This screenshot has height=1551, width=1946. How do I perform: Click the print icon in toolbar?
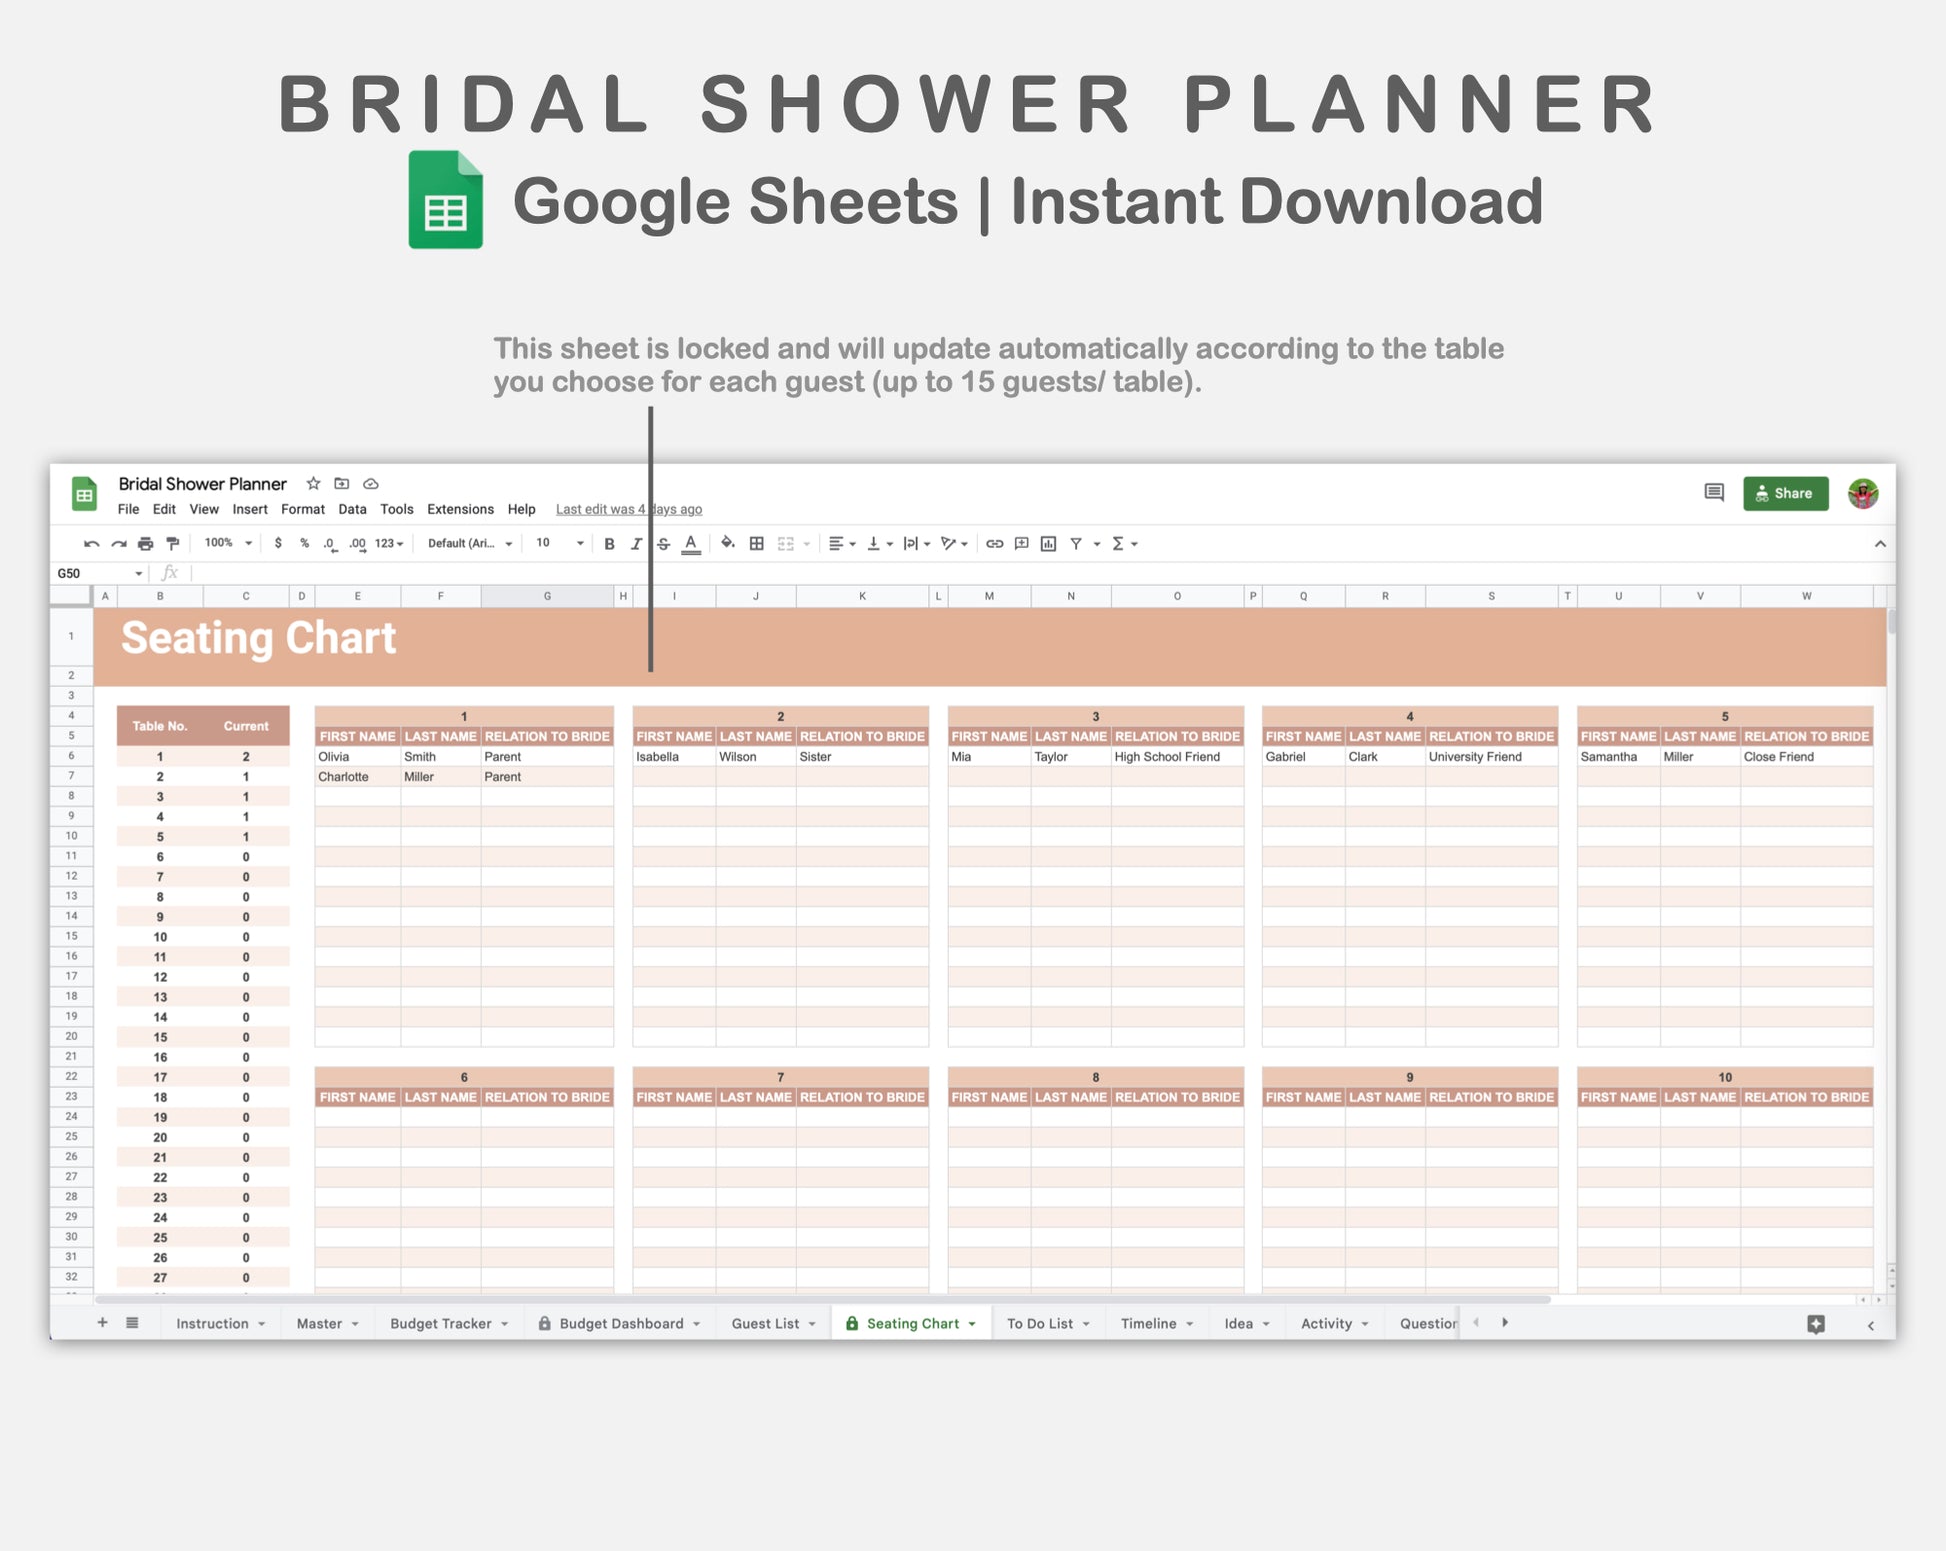coord(146,544)
